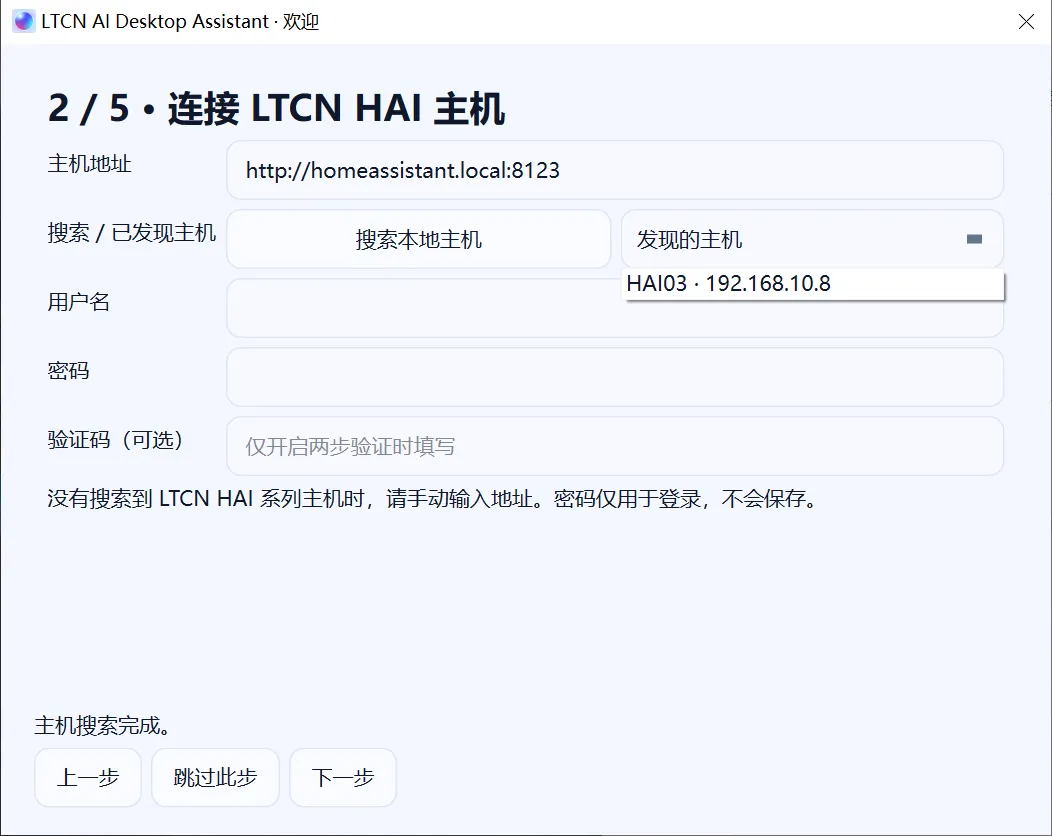1052x836 pixels.
Task: Click the 用户名 input field
Action: [x=615, y=309]
